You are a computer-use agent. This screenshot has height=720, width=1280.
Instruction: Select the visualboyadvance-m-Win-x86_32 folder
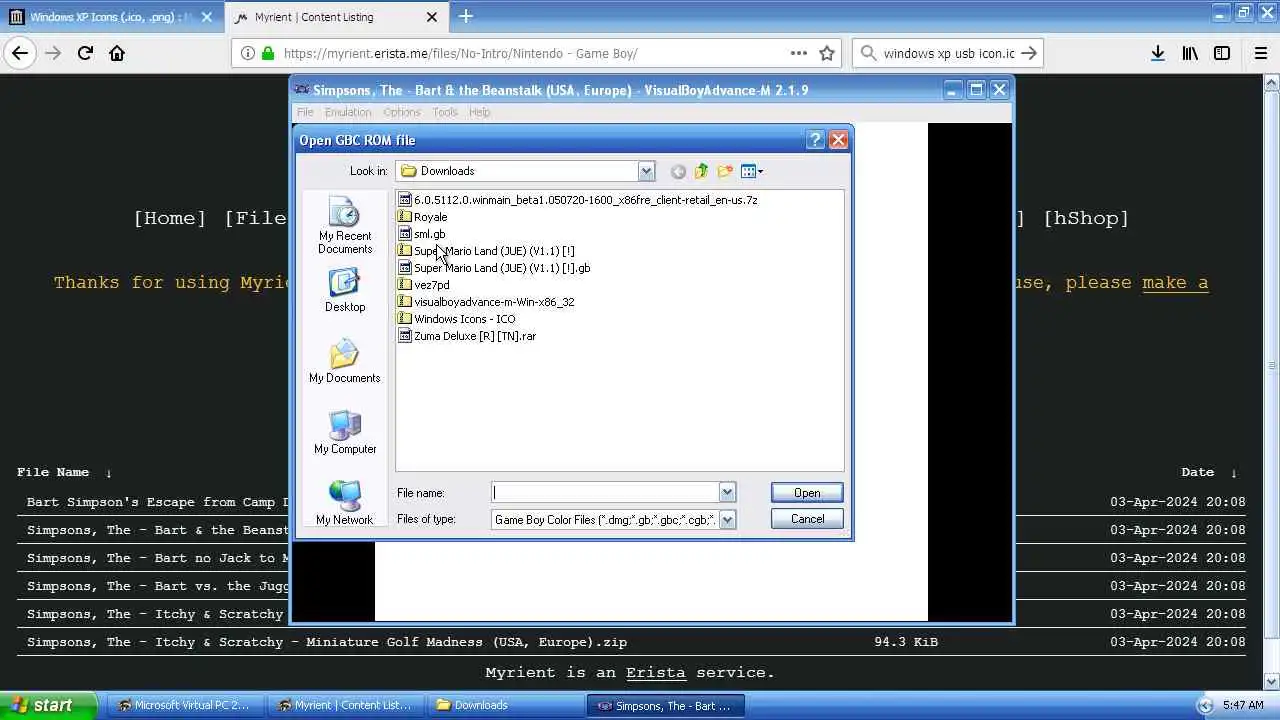coord(486,302)
